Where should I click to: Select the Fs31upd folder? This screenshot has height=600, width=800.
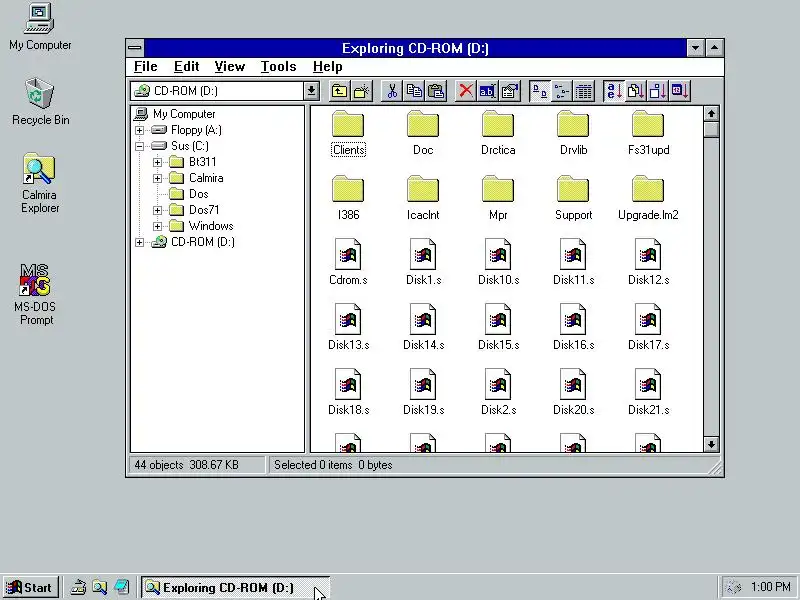[648, 134]
